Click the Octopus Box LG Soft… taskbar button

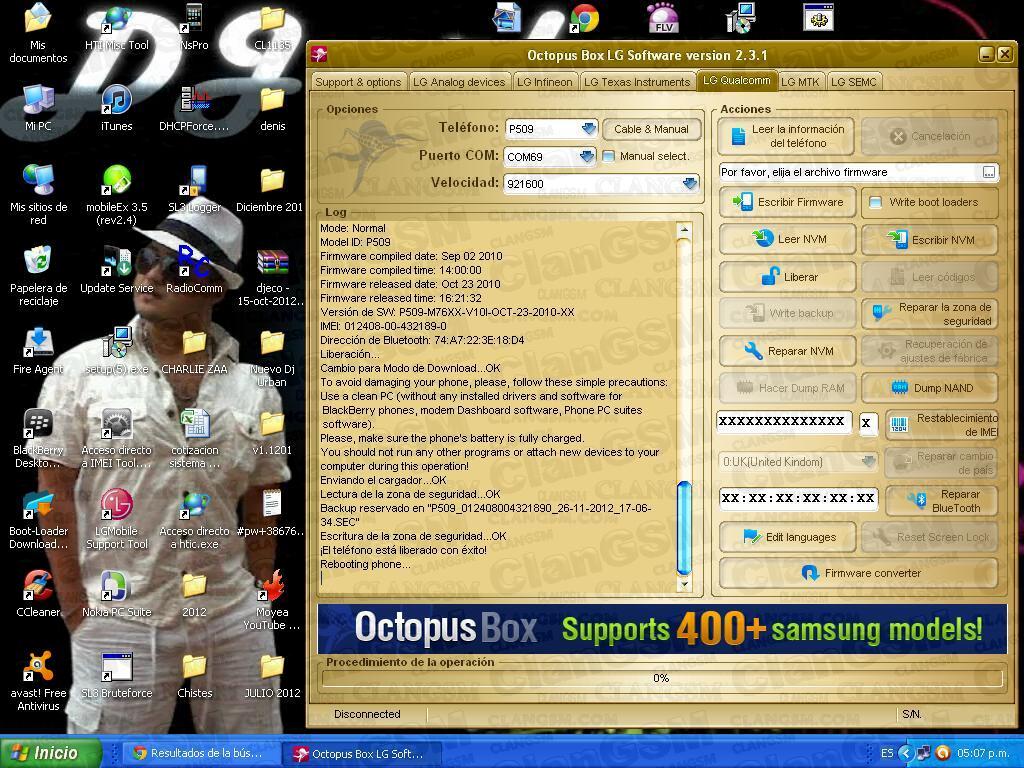[x=361, y=754]
